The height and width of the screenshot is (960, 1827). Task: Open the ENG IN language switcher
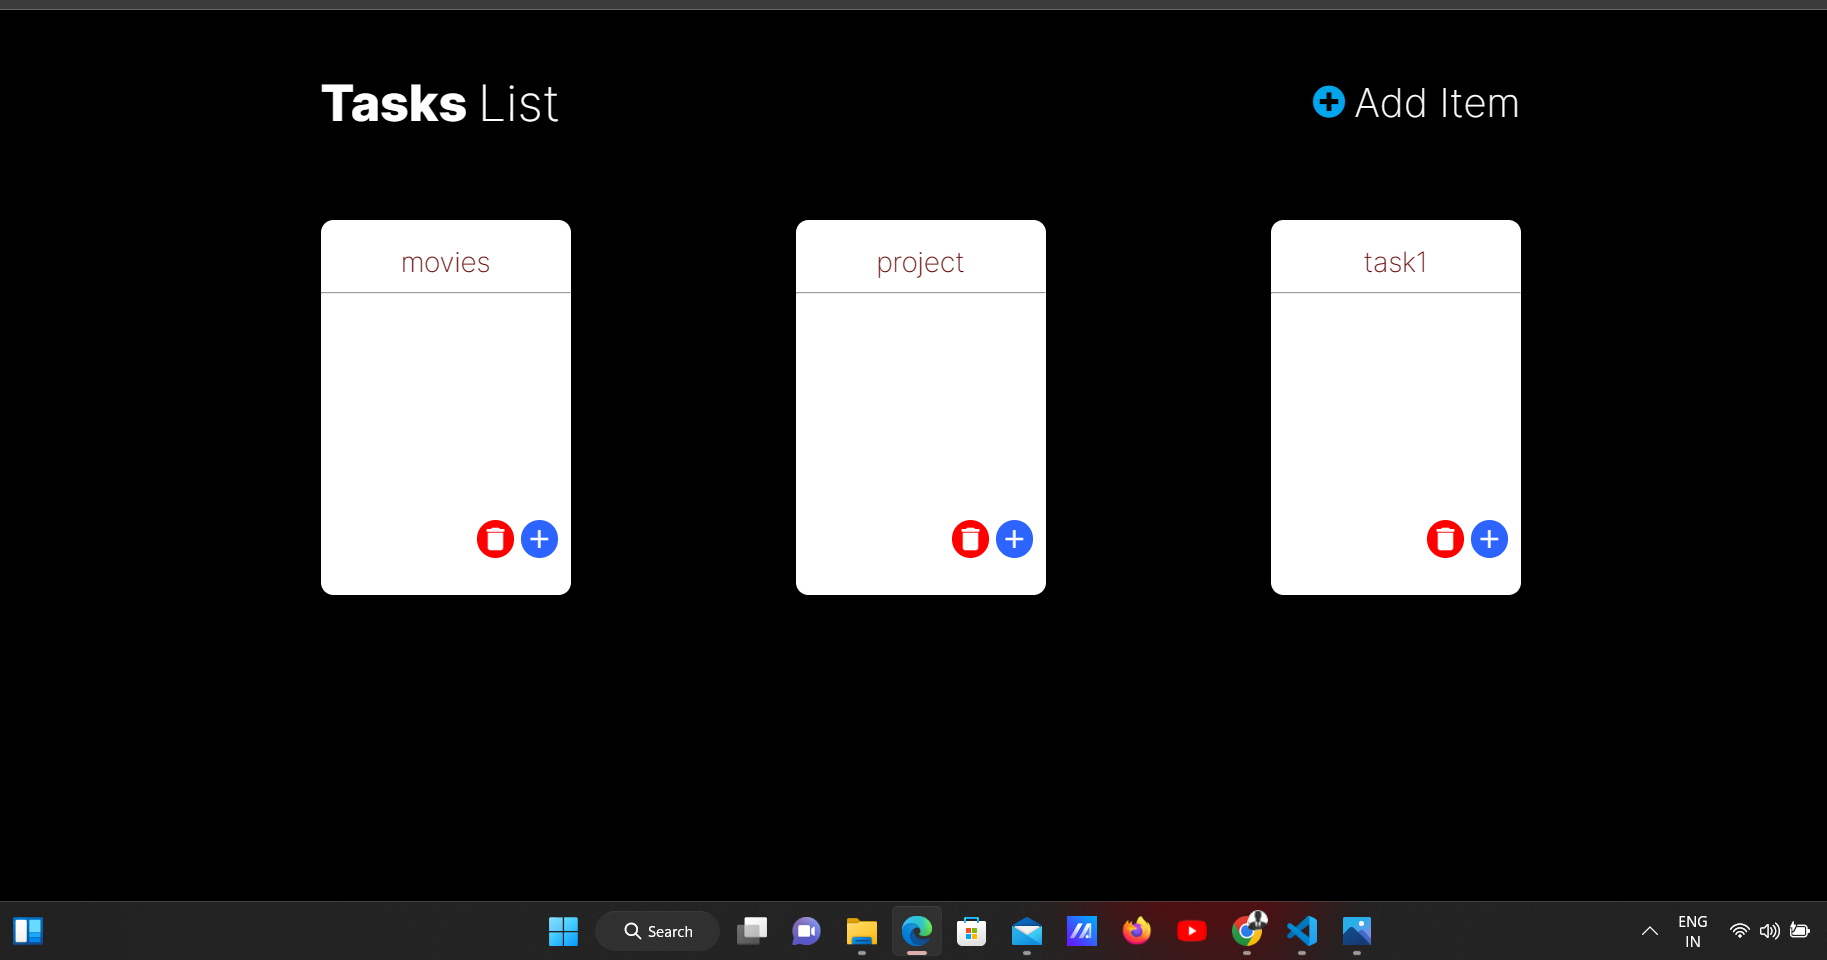click(1693, 931)
